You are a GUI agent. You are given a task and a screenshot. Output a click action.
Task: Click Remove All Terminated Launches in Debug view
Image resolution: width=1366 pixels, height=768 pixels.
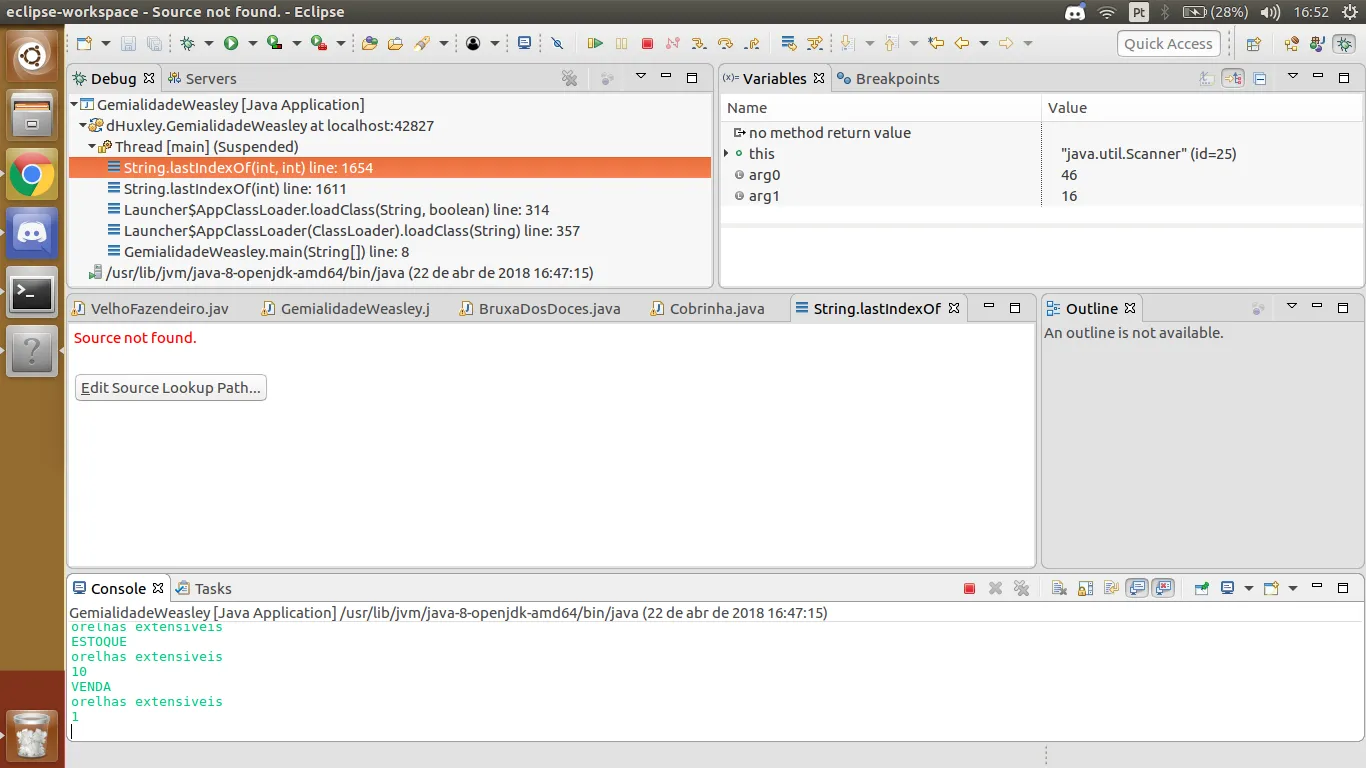point(570,78)
